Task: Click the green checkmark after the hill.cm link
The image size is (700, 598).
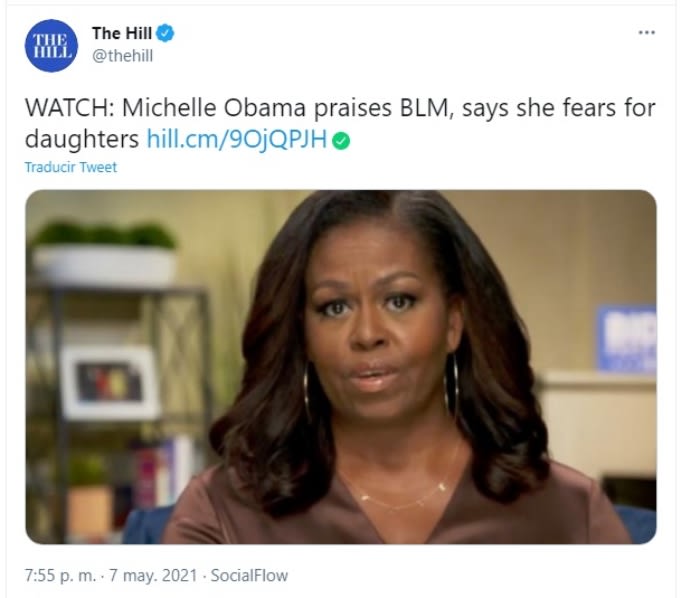Action: tap(342, 141)
